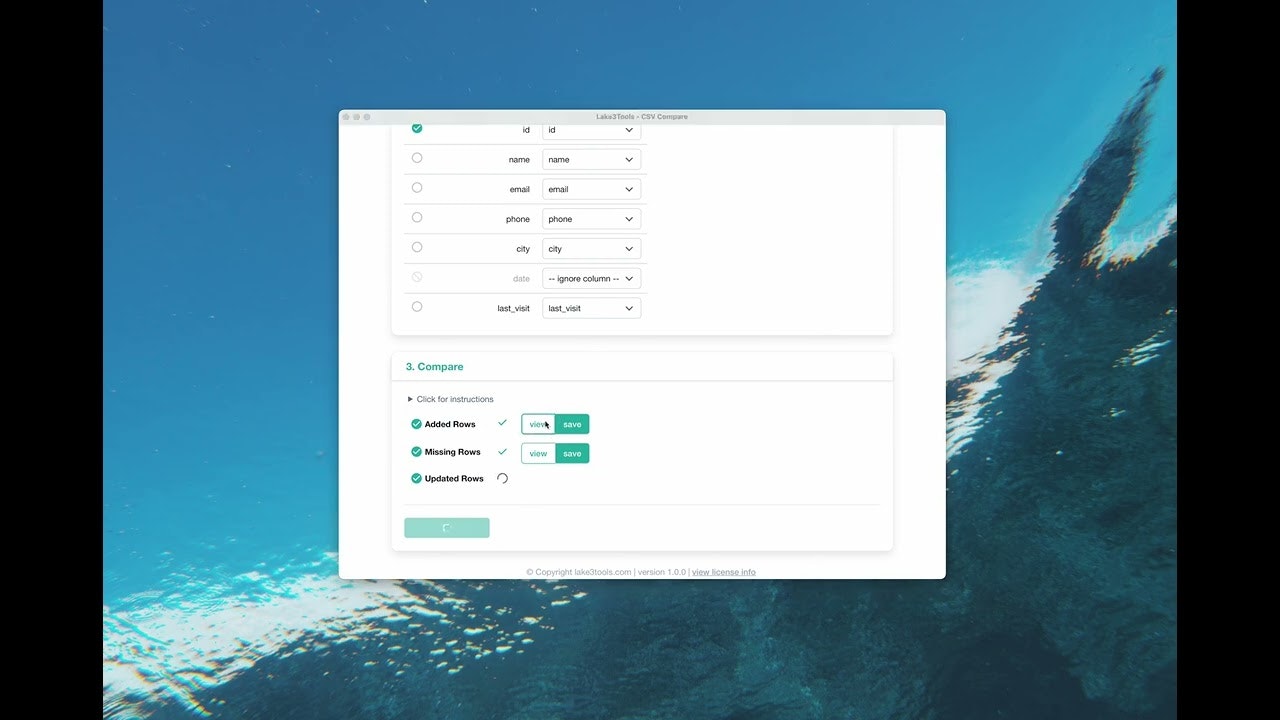Select the email row radio button

point(417,188)
